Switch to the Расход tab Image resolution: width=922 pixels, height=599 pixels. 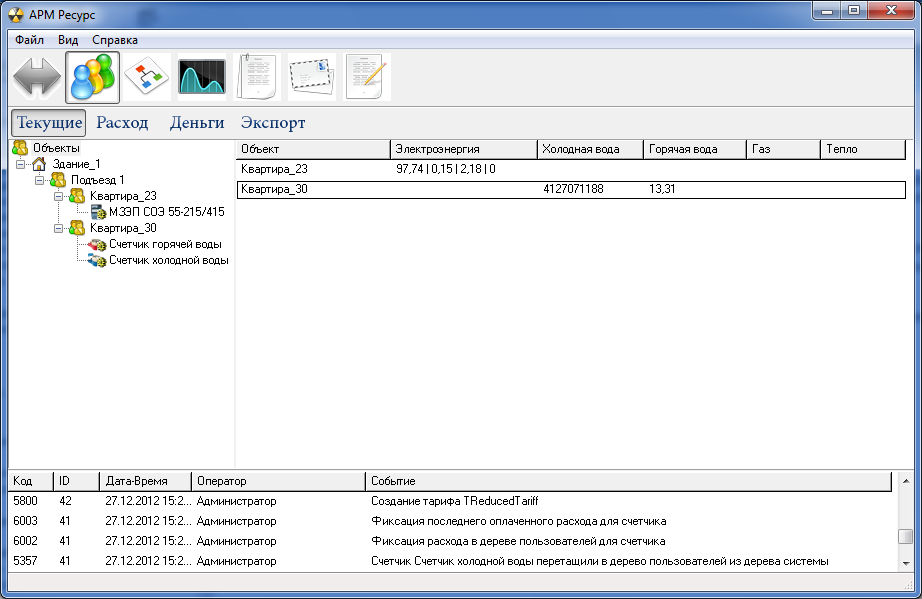[x=122, y=123]
